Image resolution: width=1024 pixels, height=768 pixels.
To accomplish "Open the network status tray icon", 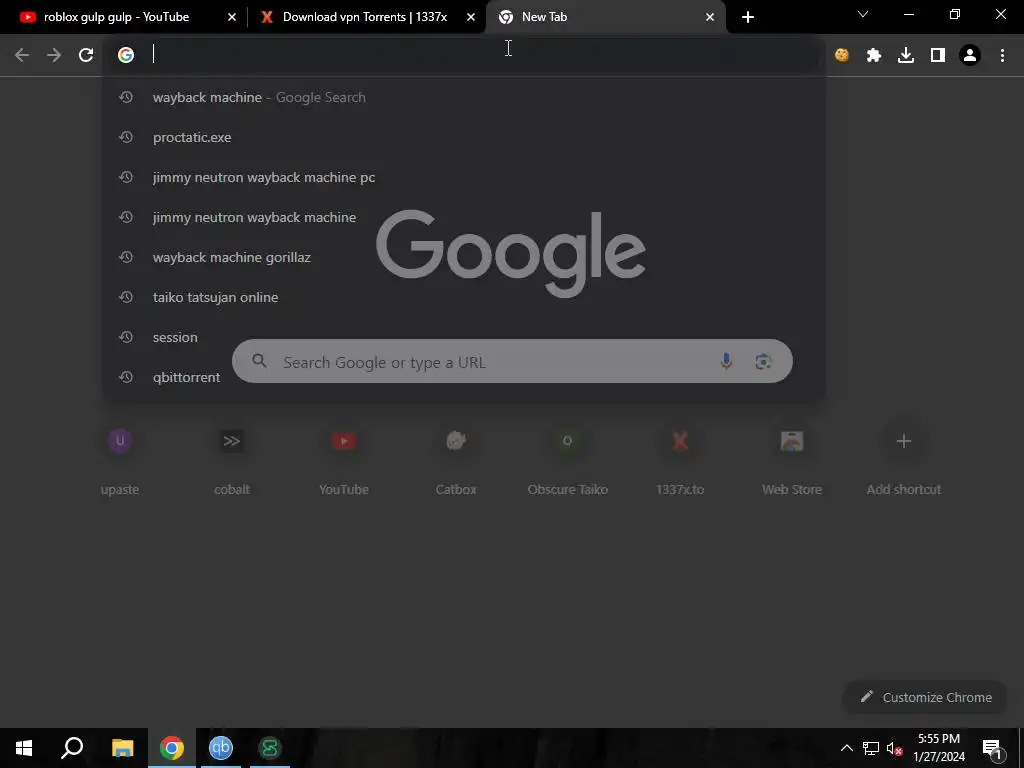I will pos(871,748).
